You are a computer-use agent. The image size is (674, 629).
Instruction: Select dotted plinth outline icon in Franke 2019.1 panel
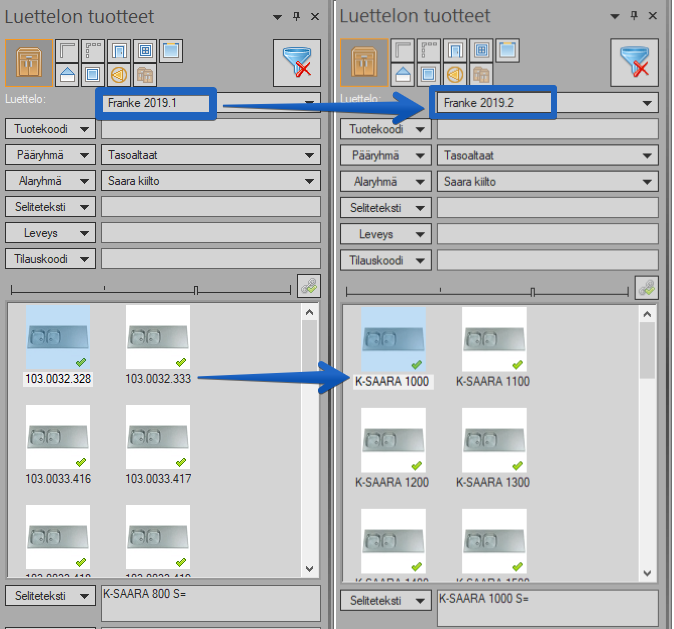coord(93,51)
